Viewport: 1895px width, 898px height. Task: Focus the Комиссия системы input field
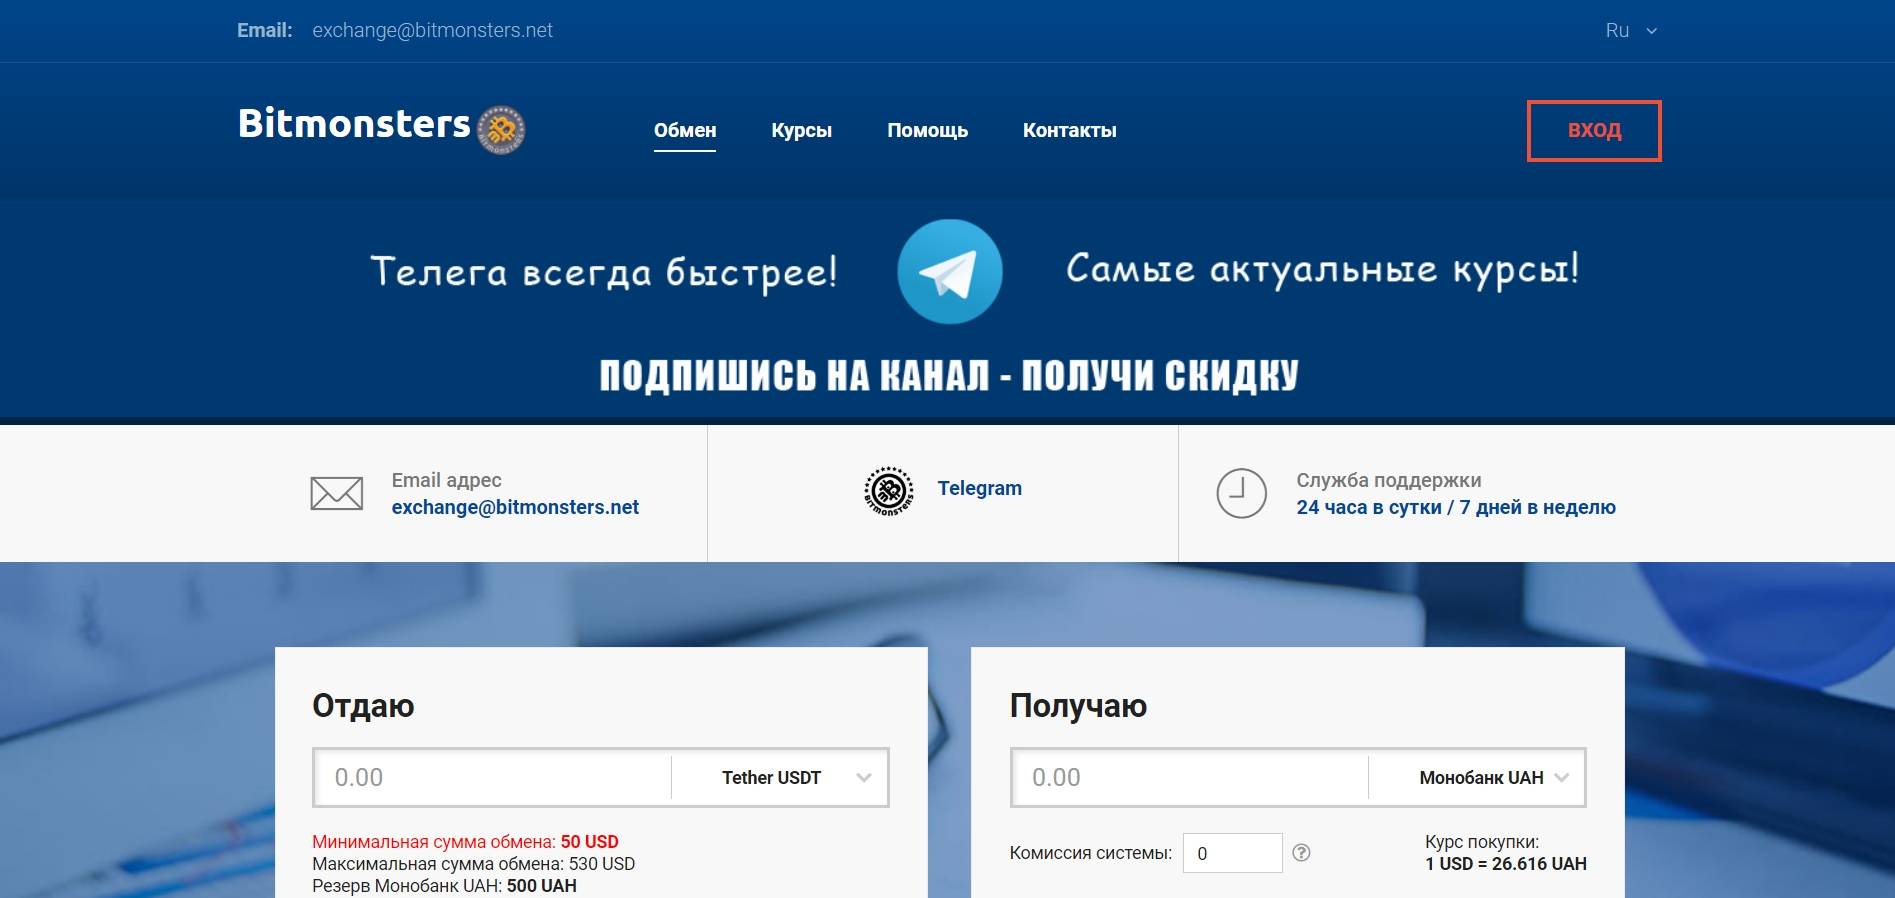click(x=1232, y=853)
